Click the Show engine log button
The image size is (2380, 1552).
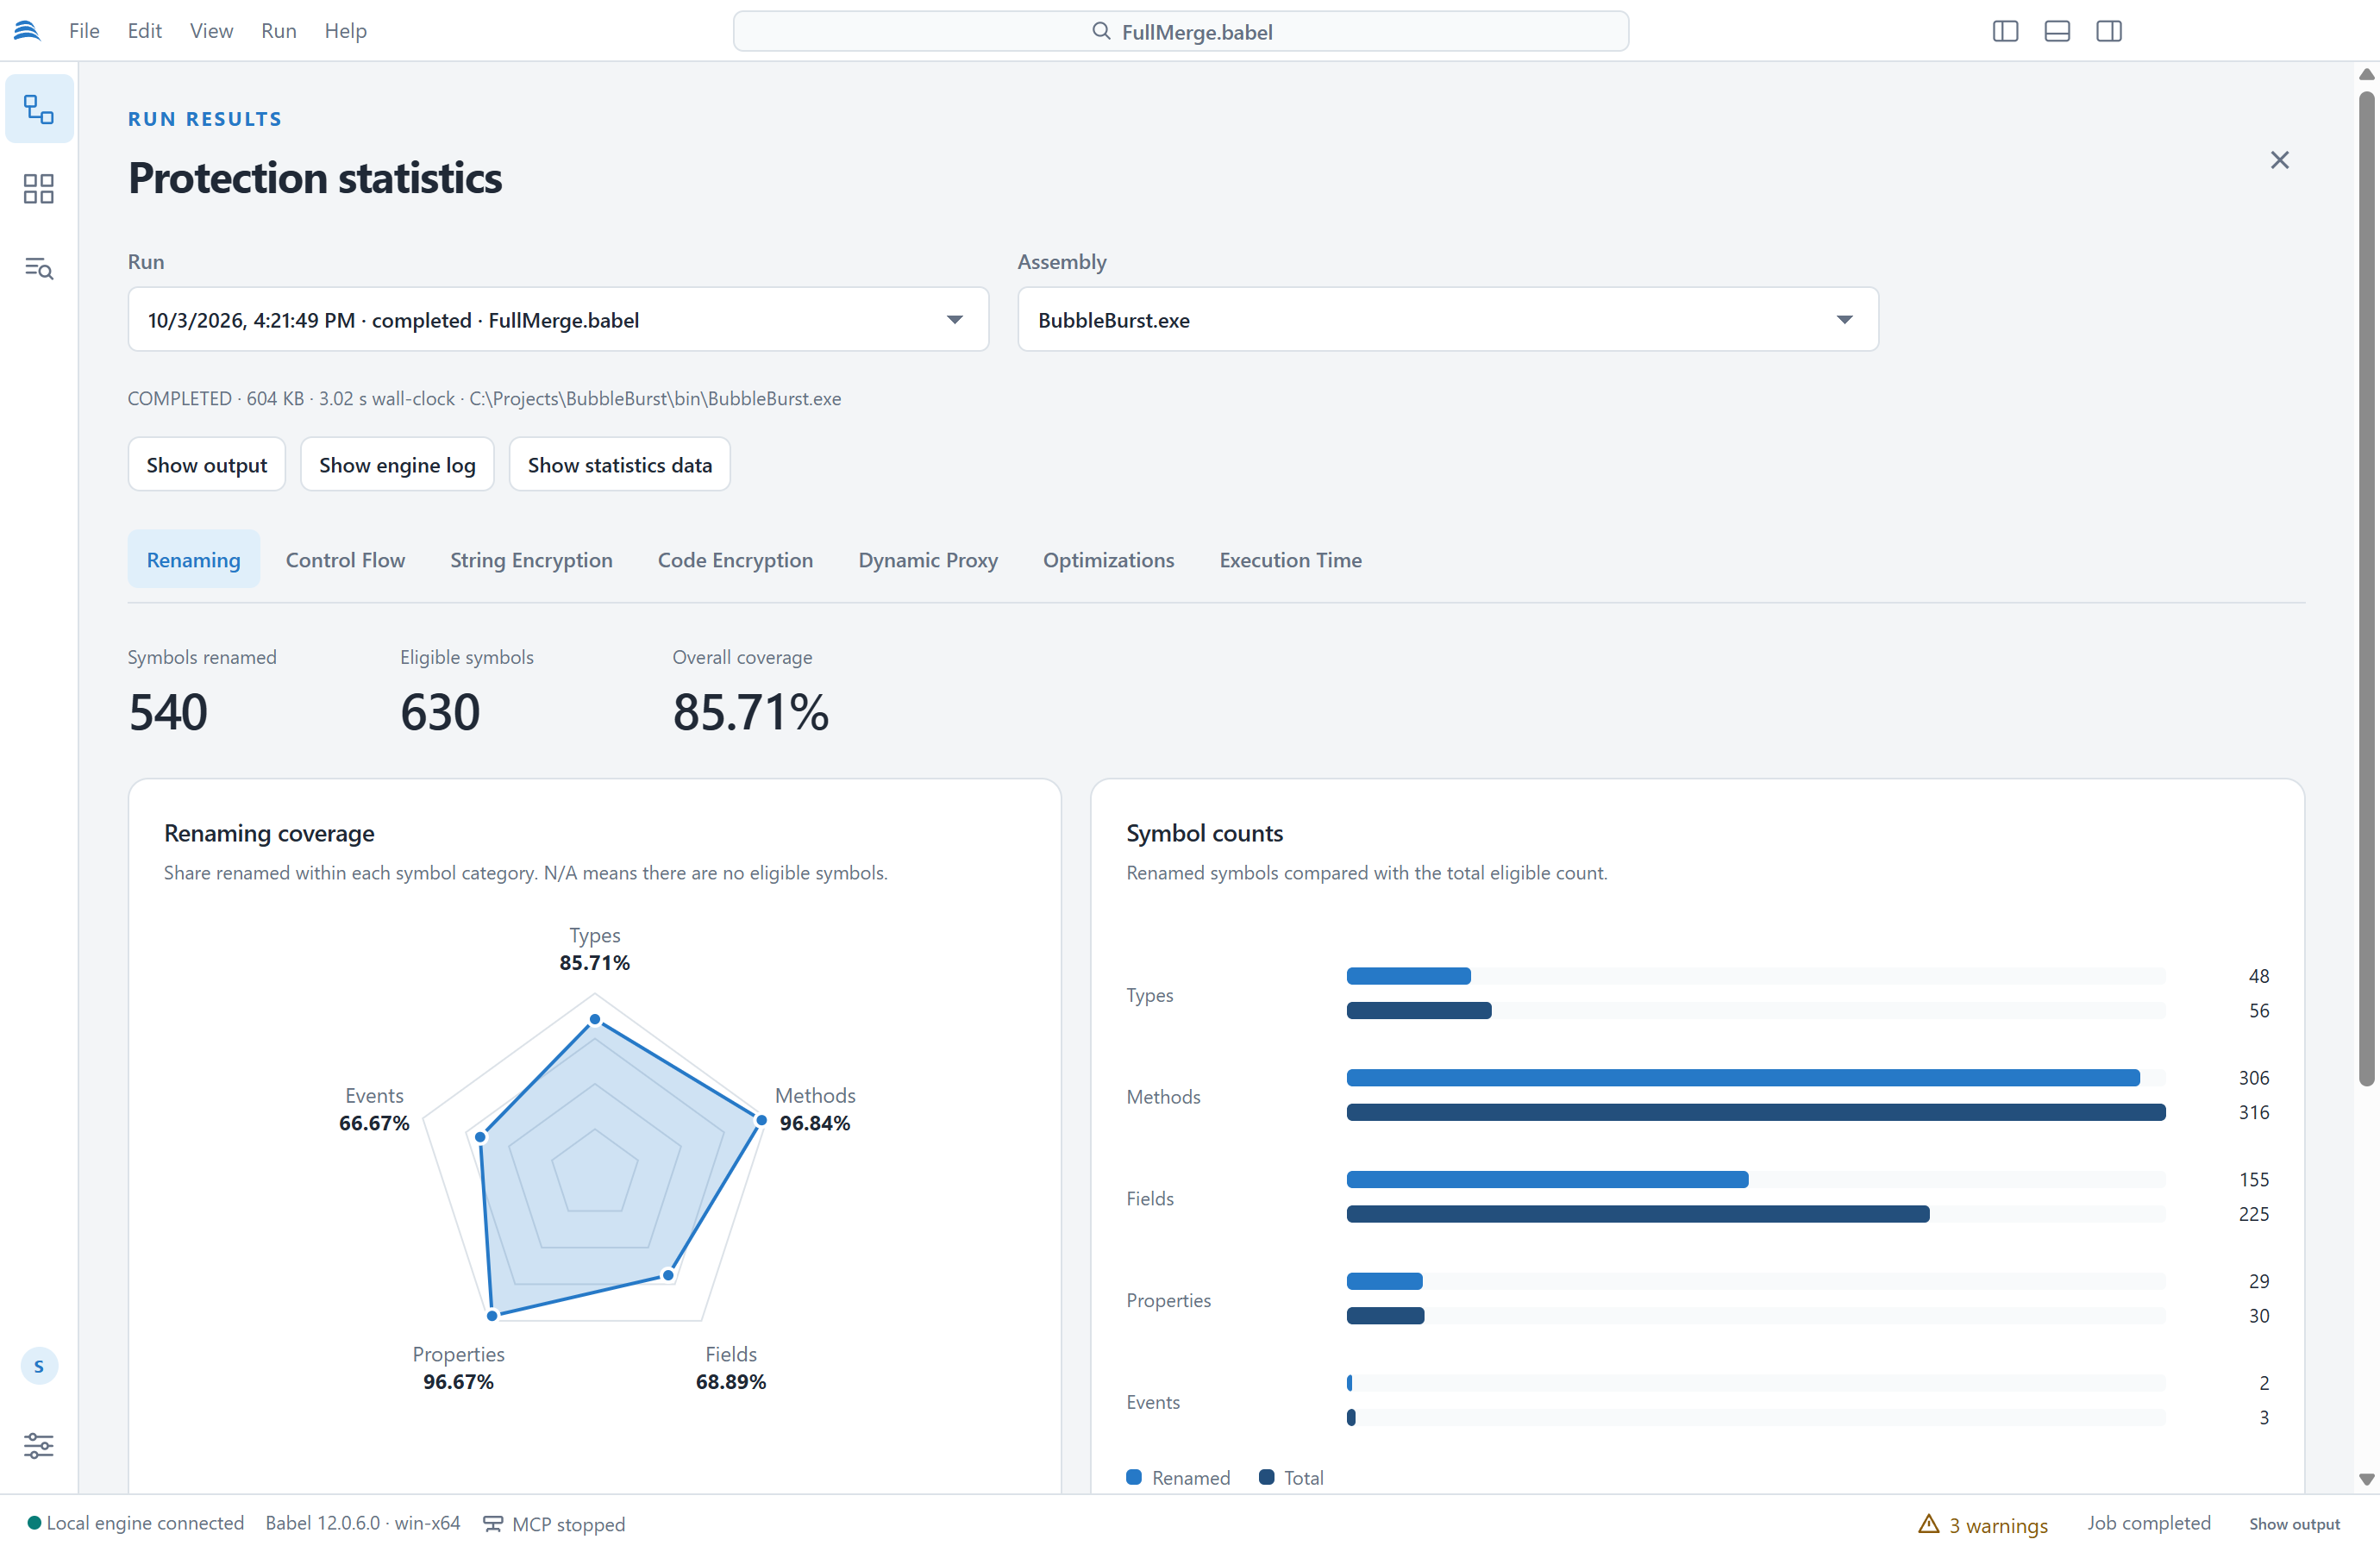click(397, 465)
